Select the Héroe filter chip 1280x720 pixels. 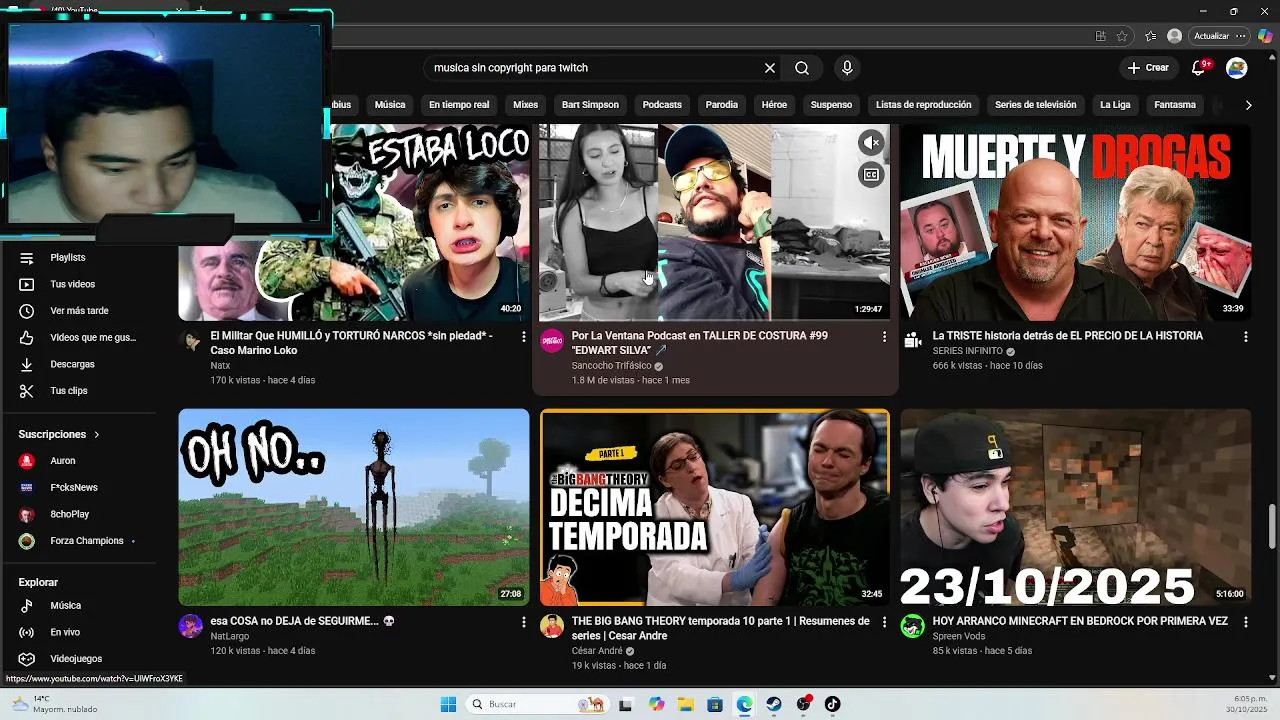pos(774,104)
